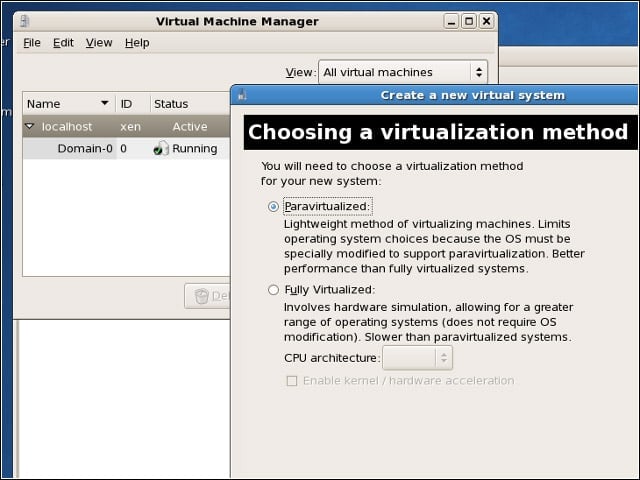Enable kernel / hardware acceleration checkbox
Viewport: 640px width, 480px height.
coord(292,381)
